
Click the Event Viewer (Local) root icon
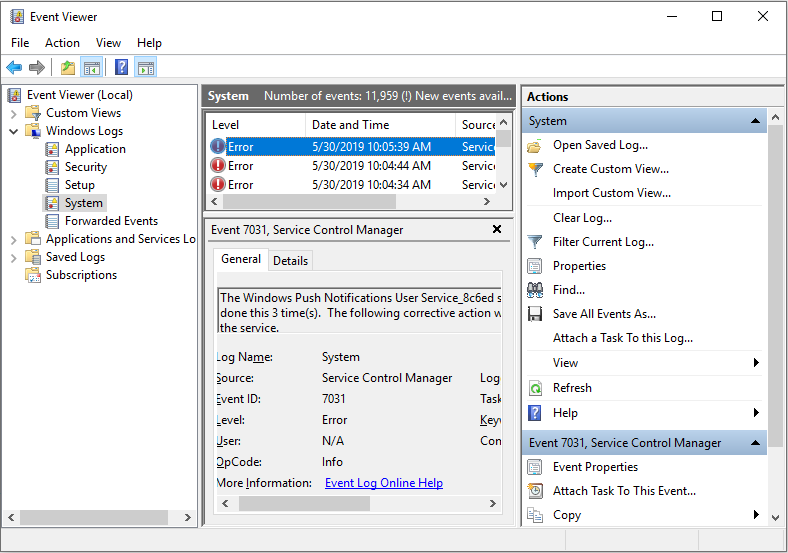(15, 95)
